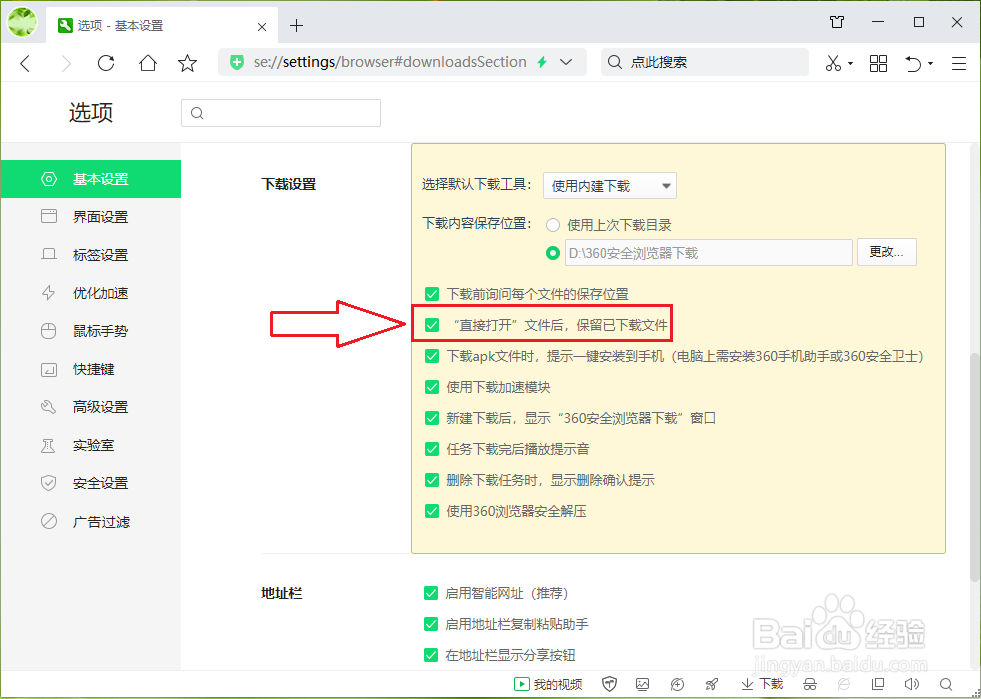Click the options page search box
The image size is (981, 699).
[280, 113]
